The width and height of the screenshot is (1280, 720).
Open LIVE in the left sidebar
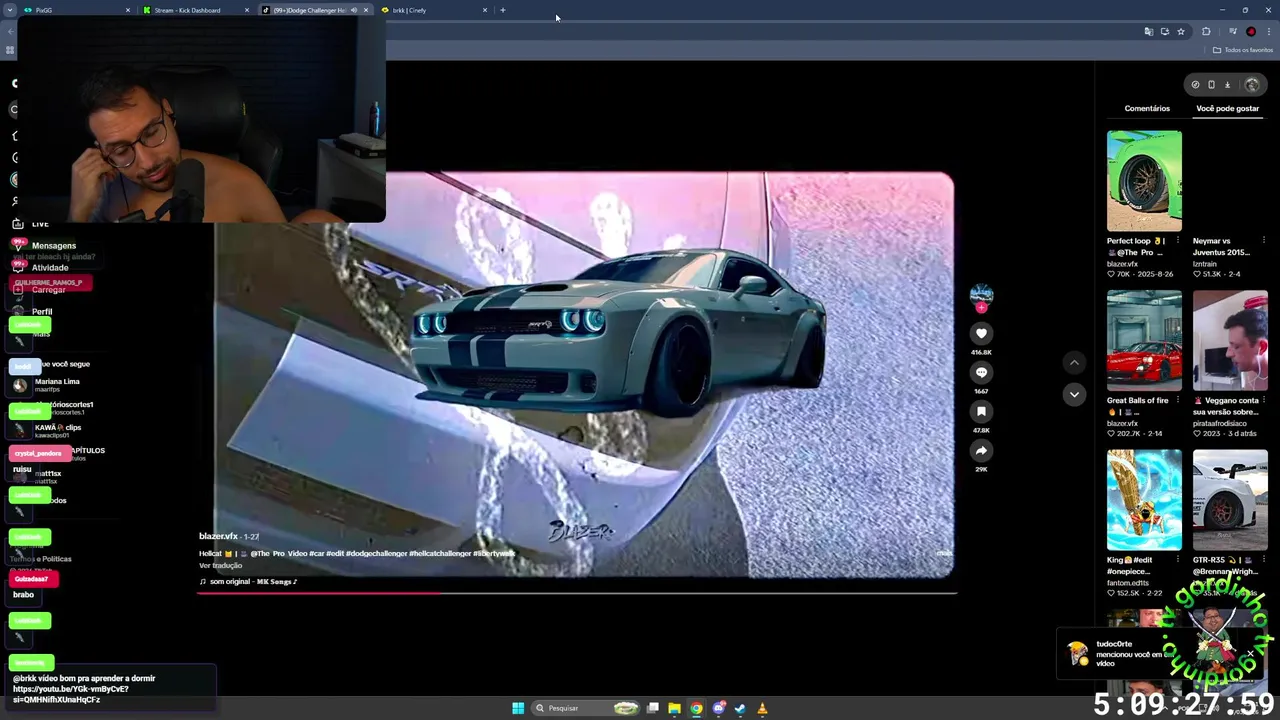tap(40, 224)
